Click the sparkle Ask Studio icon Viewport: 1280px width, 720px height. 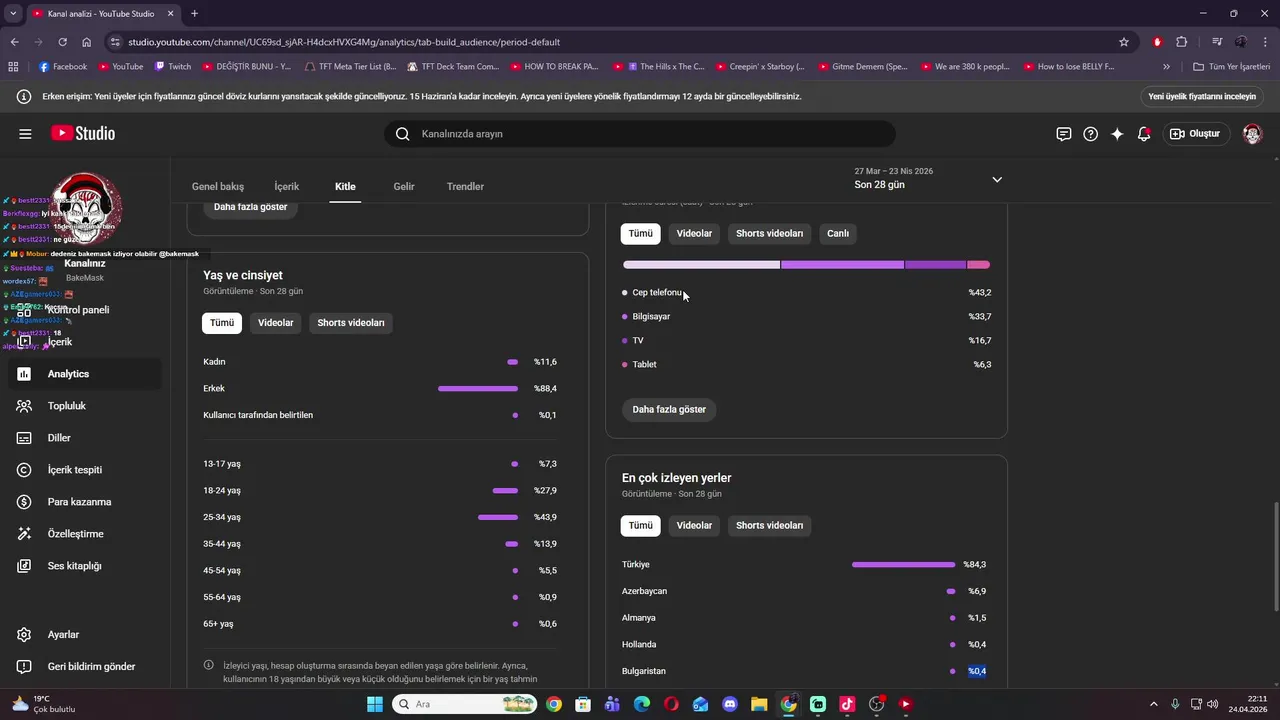[1117, 134]
